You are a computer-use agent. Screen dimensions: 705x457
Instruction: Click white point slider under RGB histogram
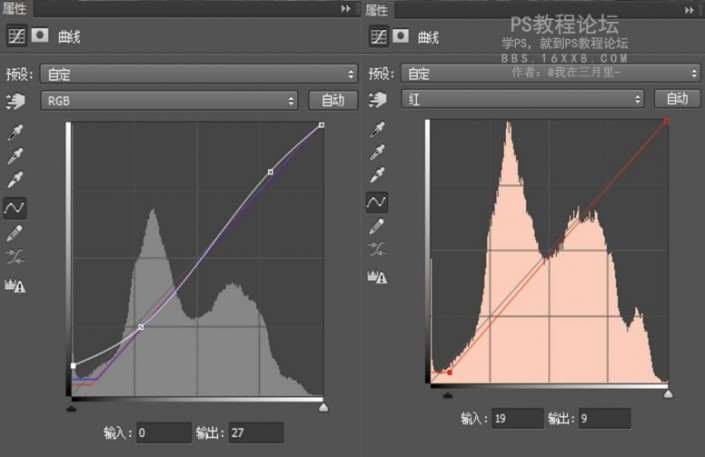[x=322, y=408]
